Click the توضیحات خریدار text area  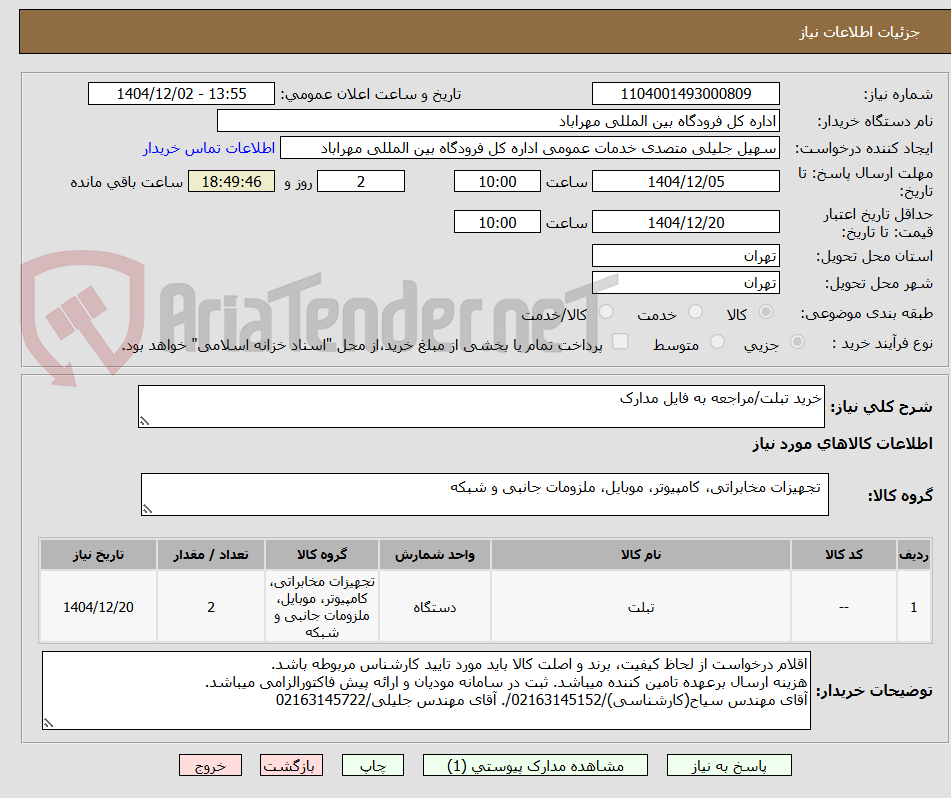coord(426,691)
